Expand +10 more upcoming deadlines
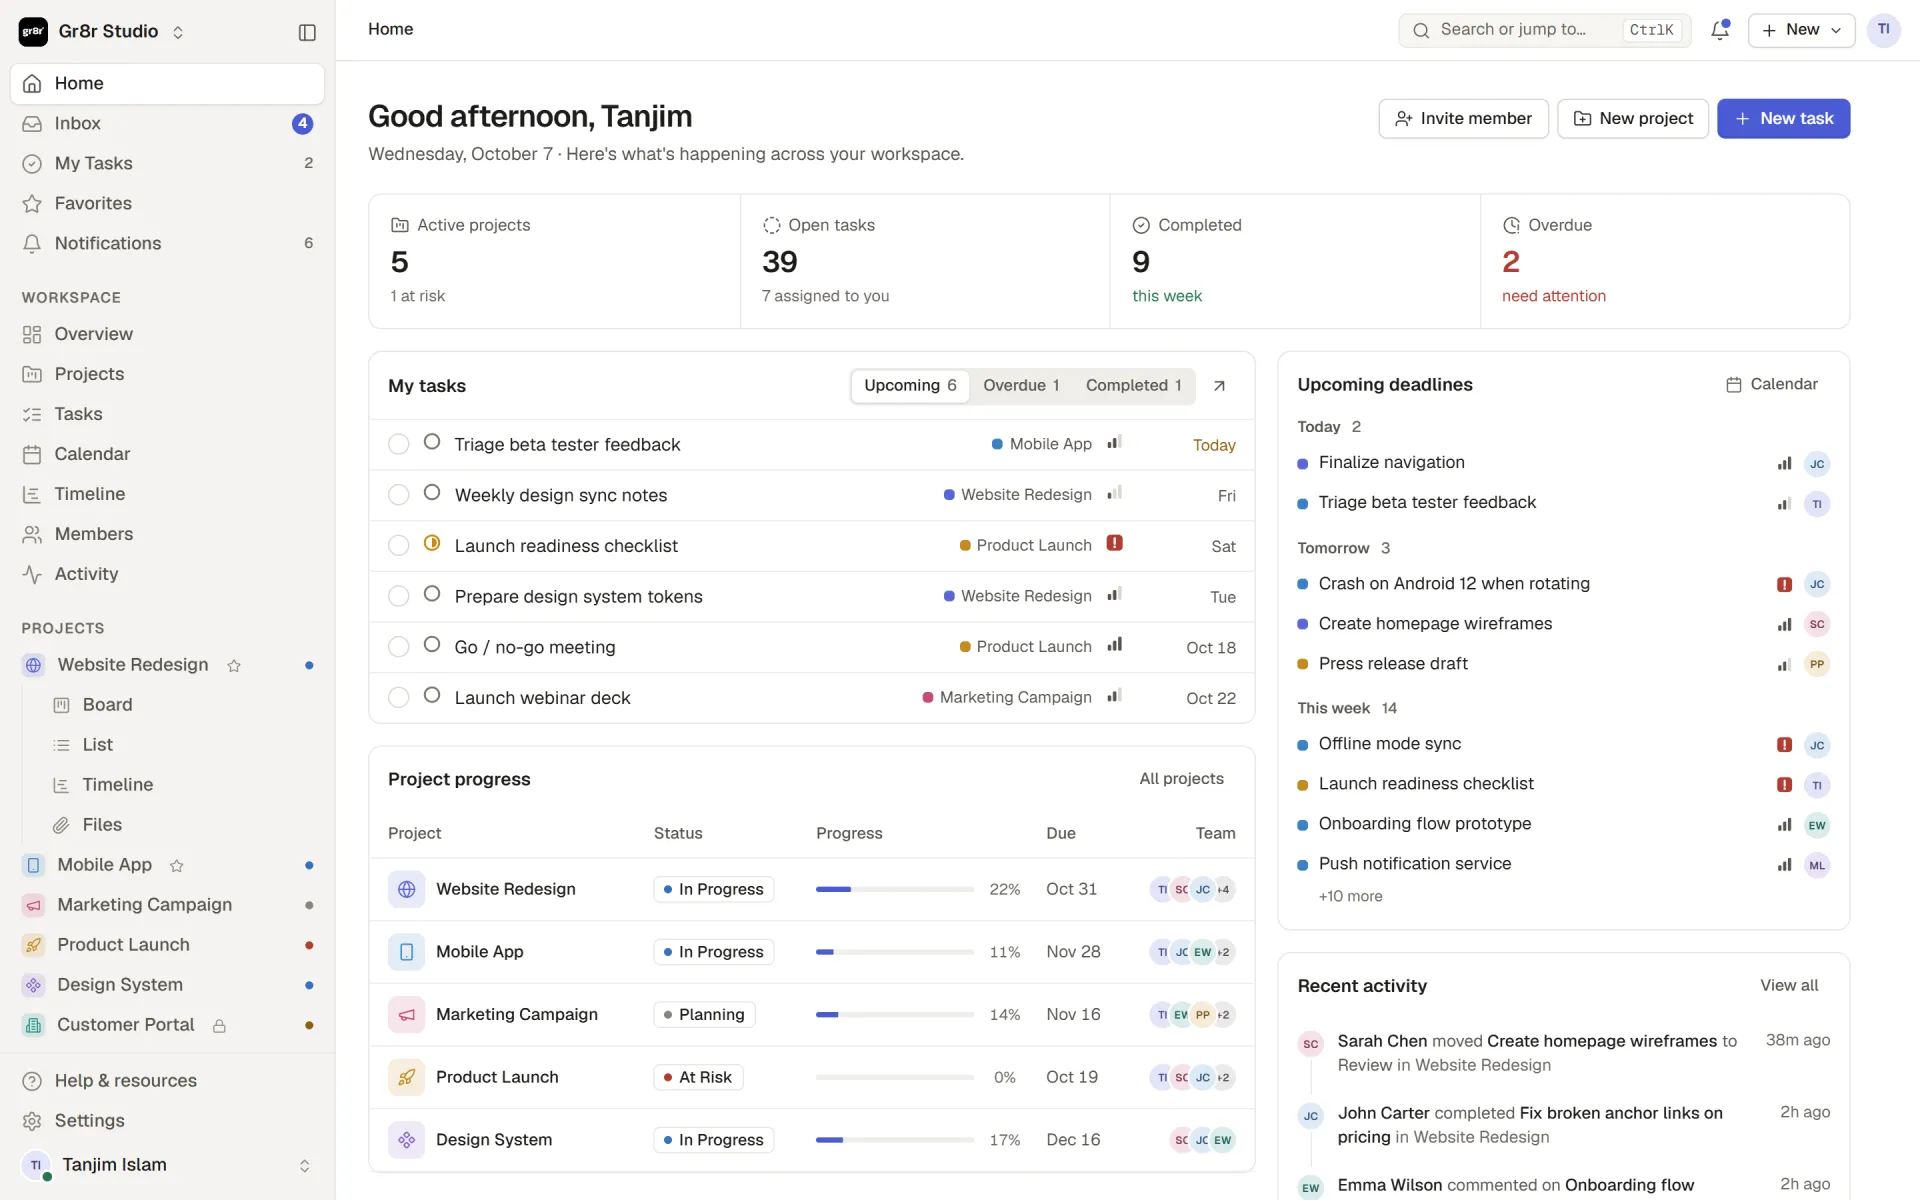The height and width of the screenshot is (1200, 1920). tap(1350, 897)
